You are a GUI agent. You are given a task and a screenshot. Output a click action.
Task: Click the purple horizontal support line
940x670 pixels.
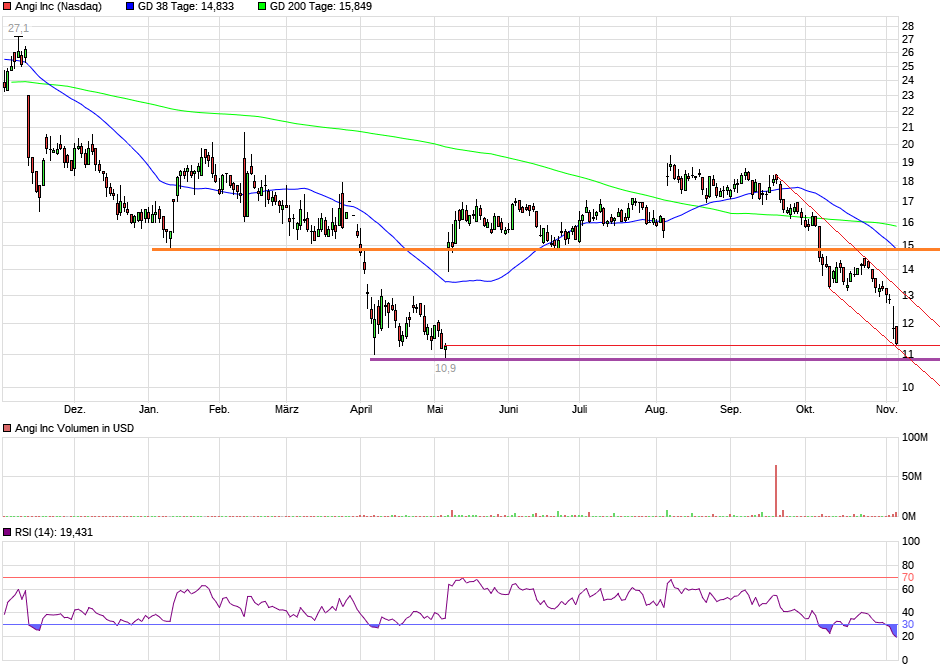600,359
